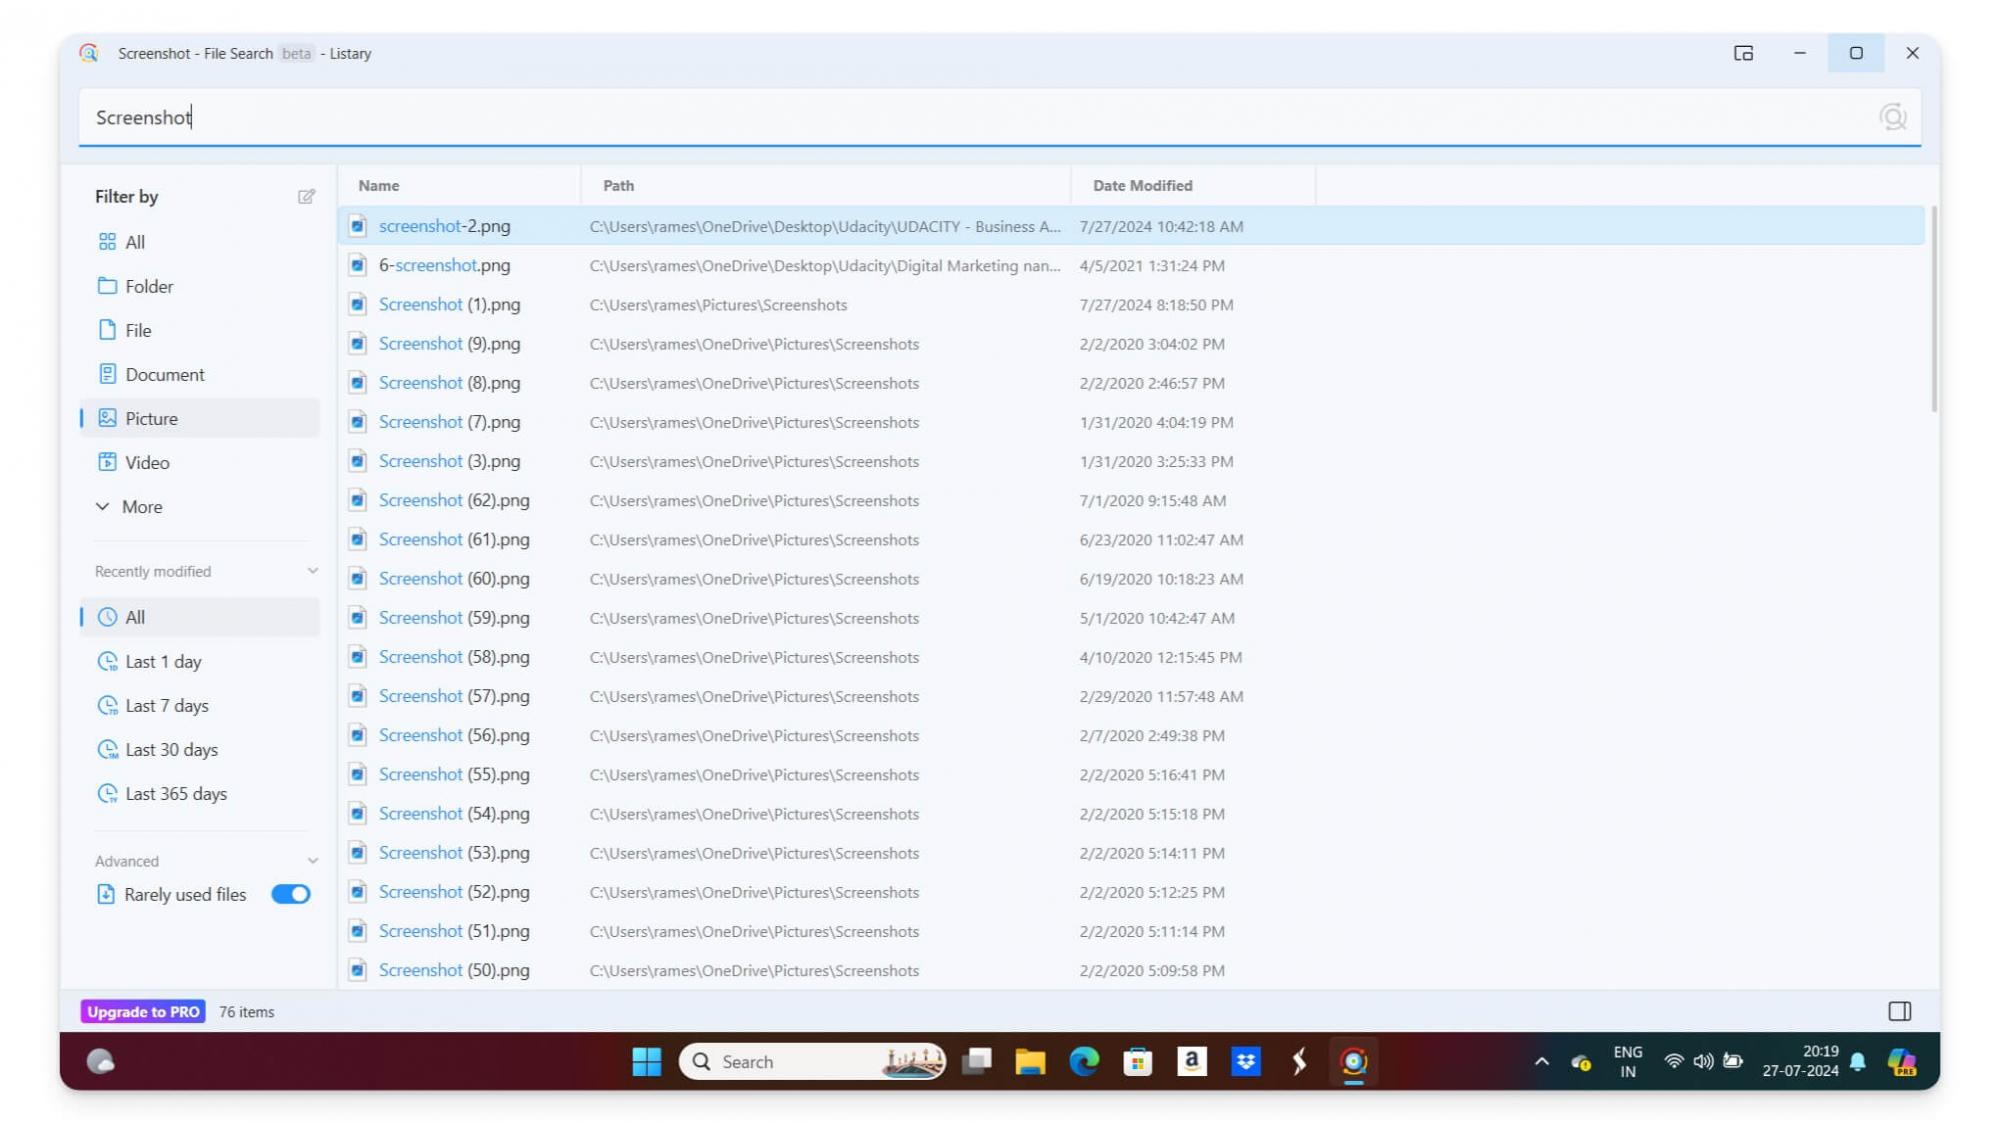The image size is (2000, 1124).
Task: Select the Video filter
Action: point(147,462)
